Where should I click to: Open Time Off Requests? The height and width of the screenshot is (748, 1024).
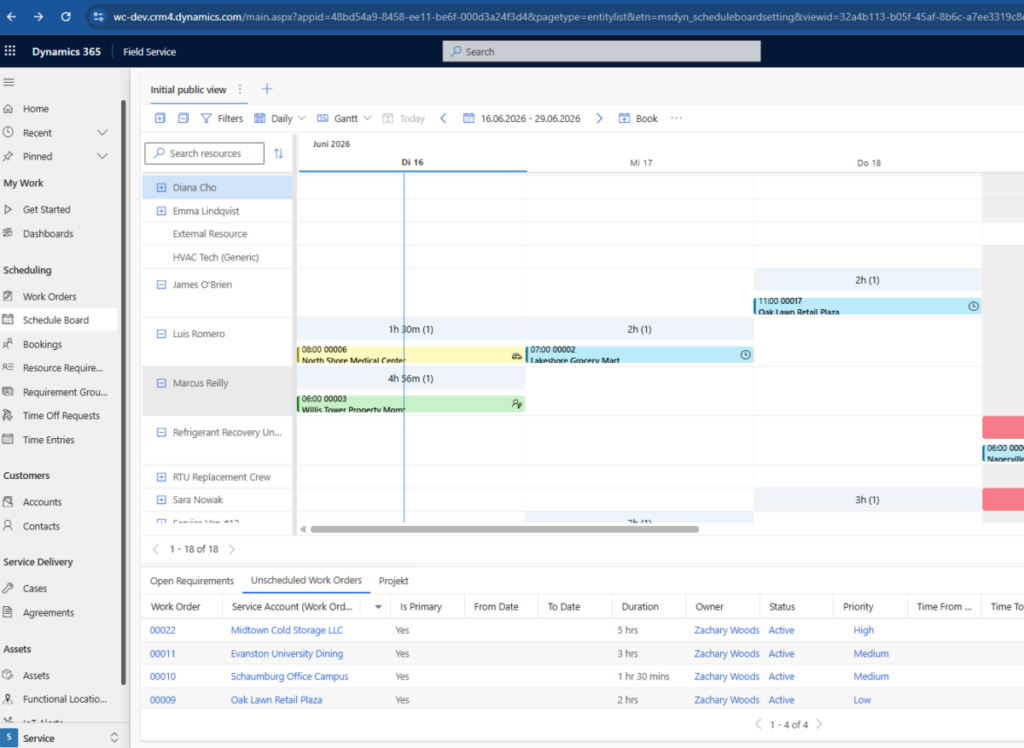pyautogui.click(x=59, y=415)
